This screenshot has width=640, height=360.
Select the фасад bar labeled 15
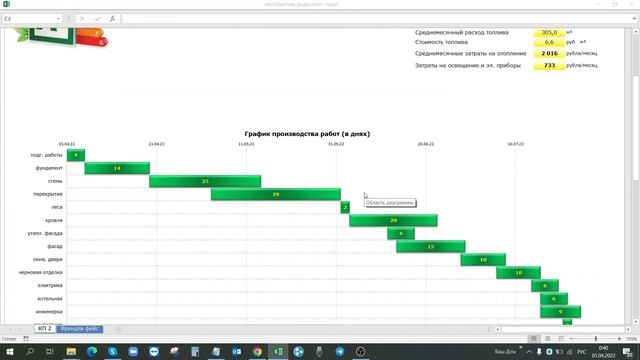click(x=431, y=247)
